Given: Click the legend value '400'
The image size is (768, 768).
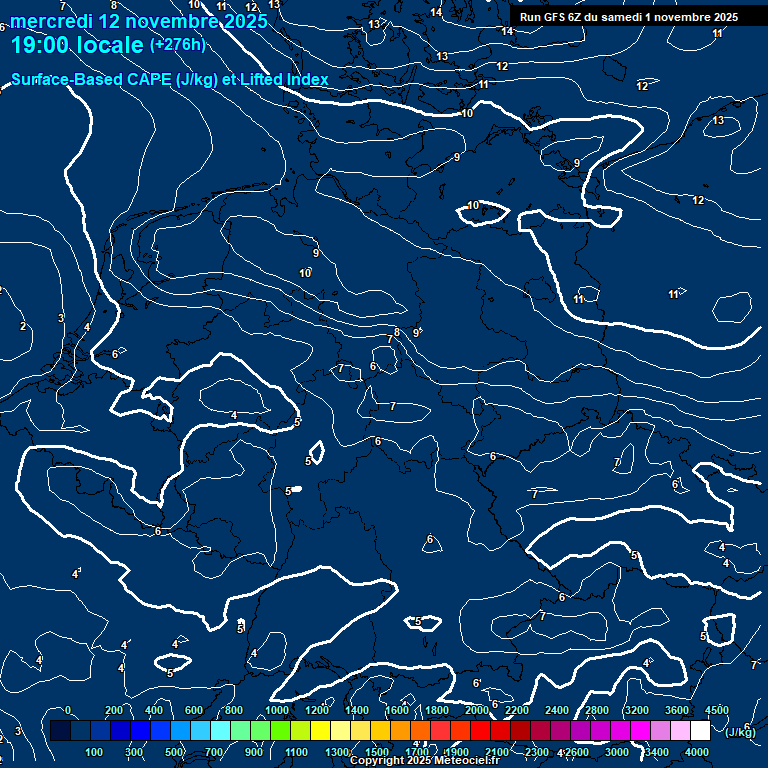Looking at the screenshot, I should (154, 710).
